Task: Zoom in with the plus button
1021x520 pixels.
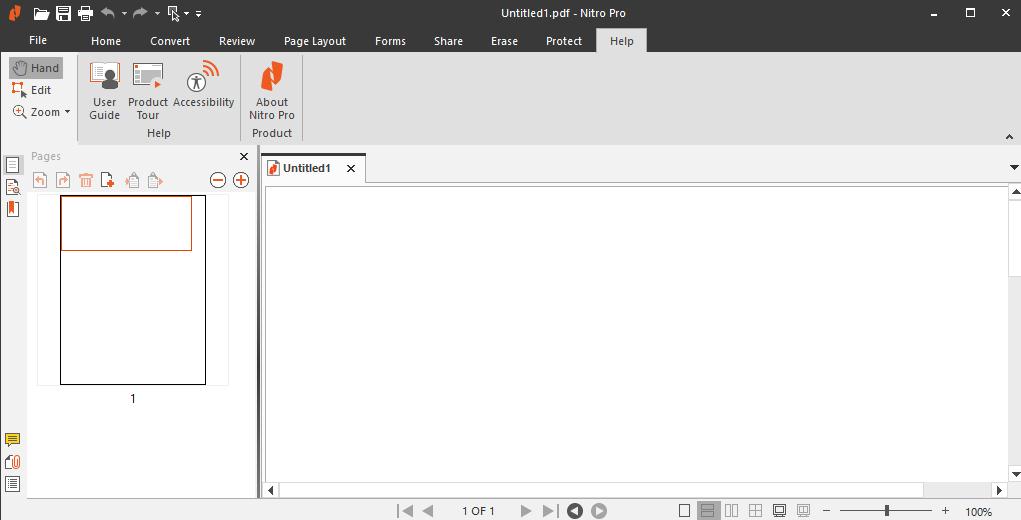Action: [946, 511]
